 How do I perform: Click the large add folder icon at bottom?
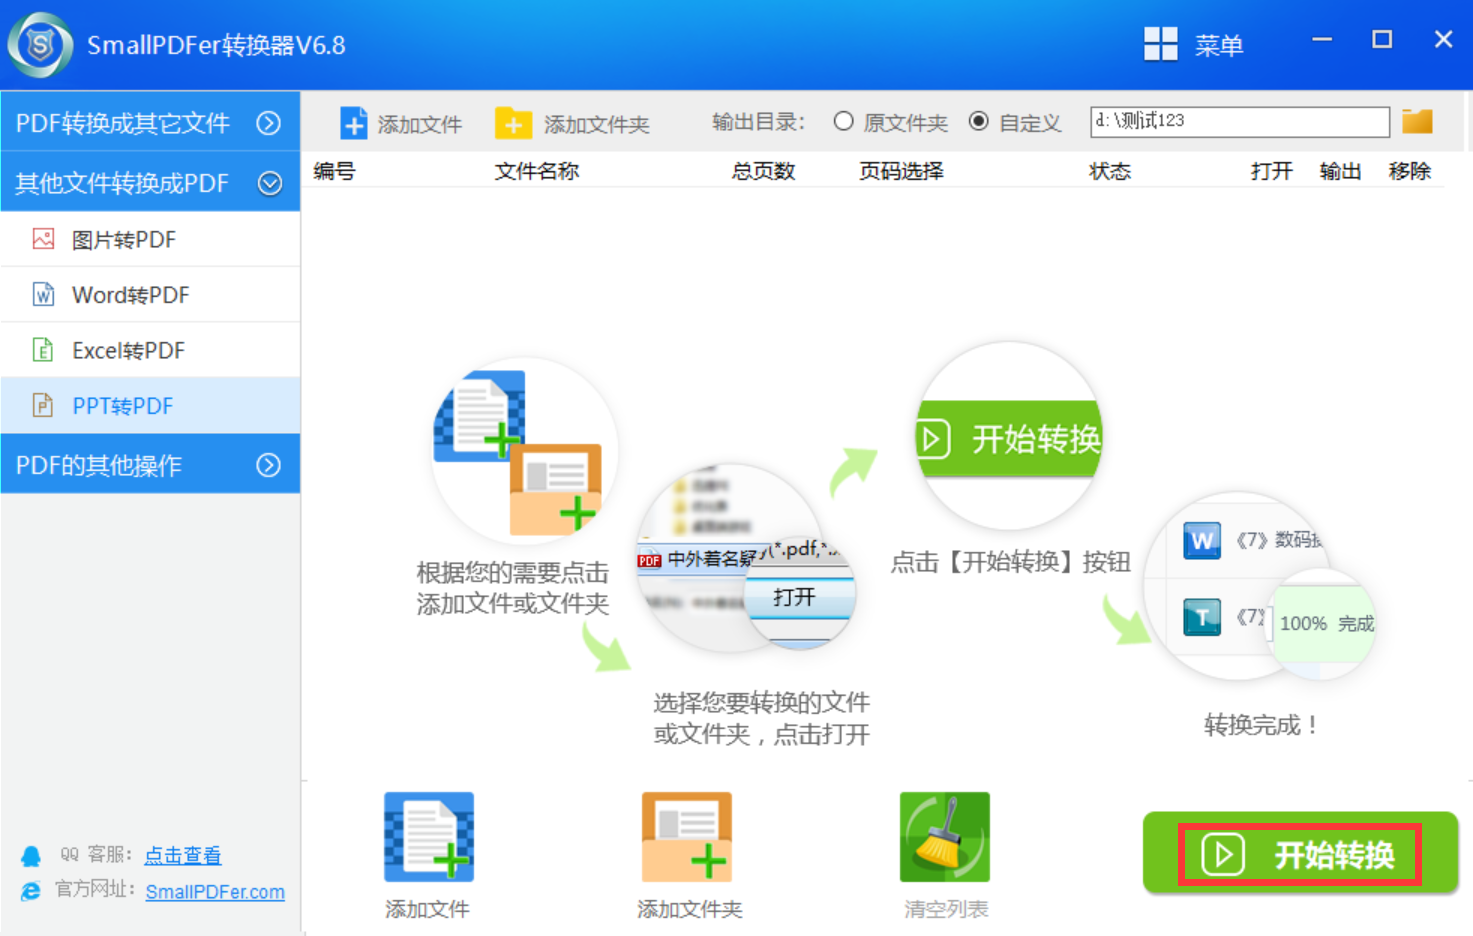(x=687, y=837)
